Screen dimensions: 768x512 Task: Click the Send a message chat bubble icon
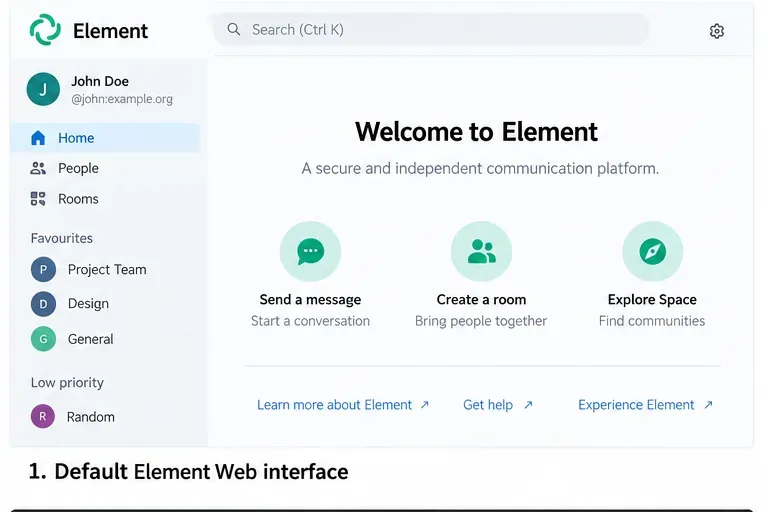click(x=311, y=251)
